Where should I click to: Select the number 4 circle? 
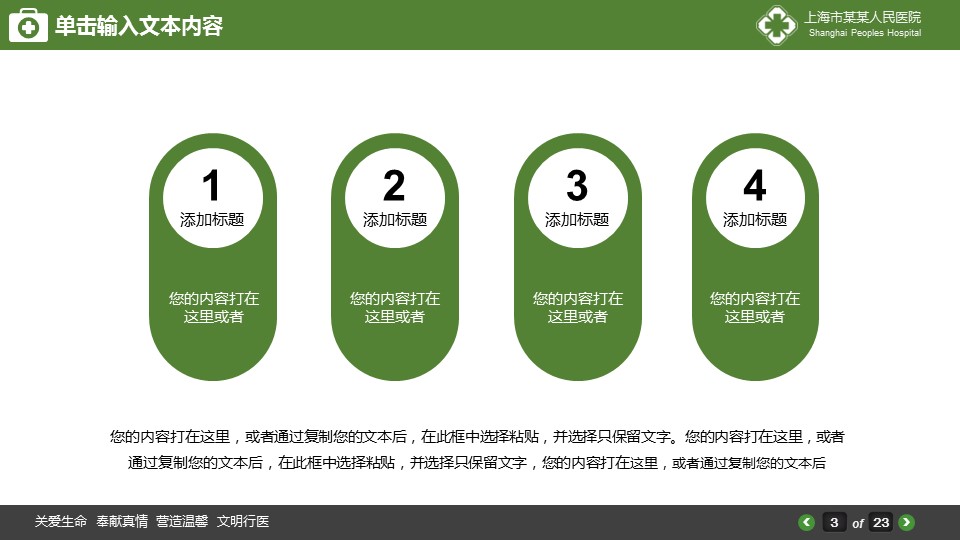(755, 197)
